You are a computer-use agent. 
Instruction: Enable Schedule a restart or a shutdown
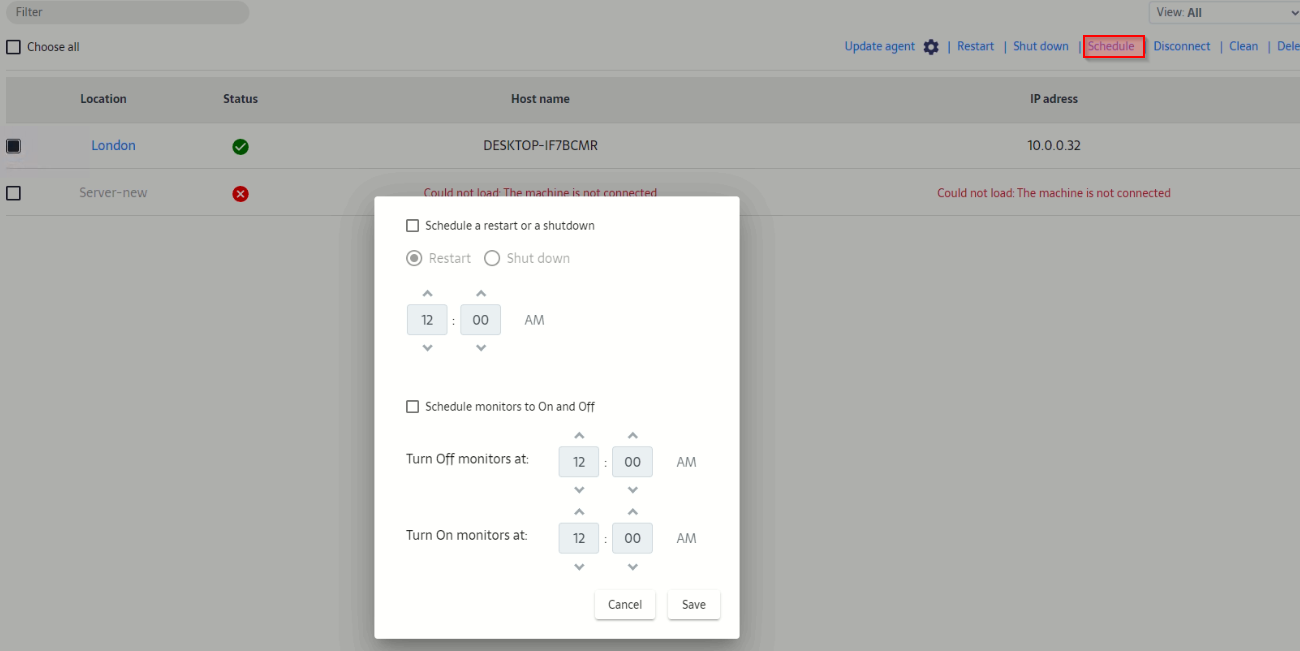[412, 226]
